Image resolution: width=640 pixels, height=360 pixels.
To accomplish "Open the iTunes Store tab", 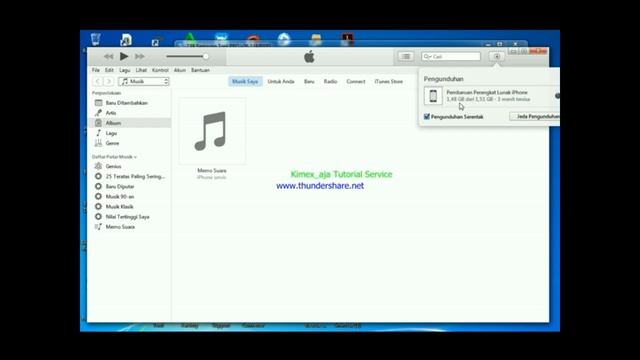I will point(389,82).
